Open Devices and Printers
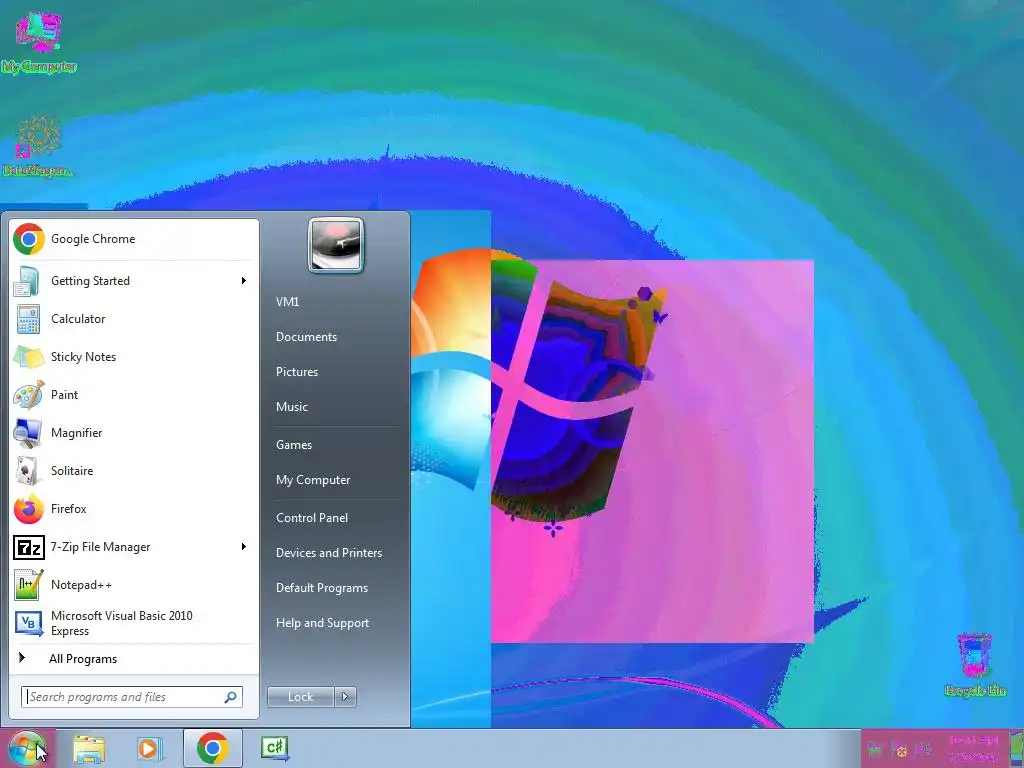This screenshot has height=768, width=1024. 329,553
